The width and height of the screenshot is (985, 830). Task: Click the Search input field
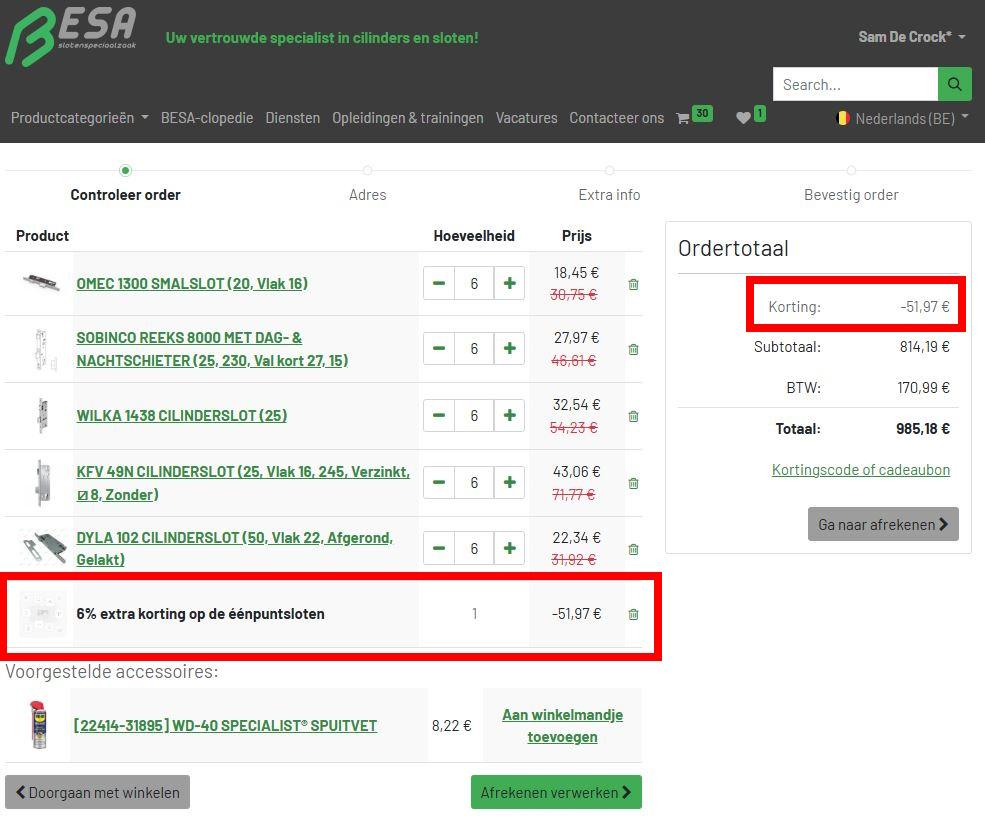click(x=855, y=84)
